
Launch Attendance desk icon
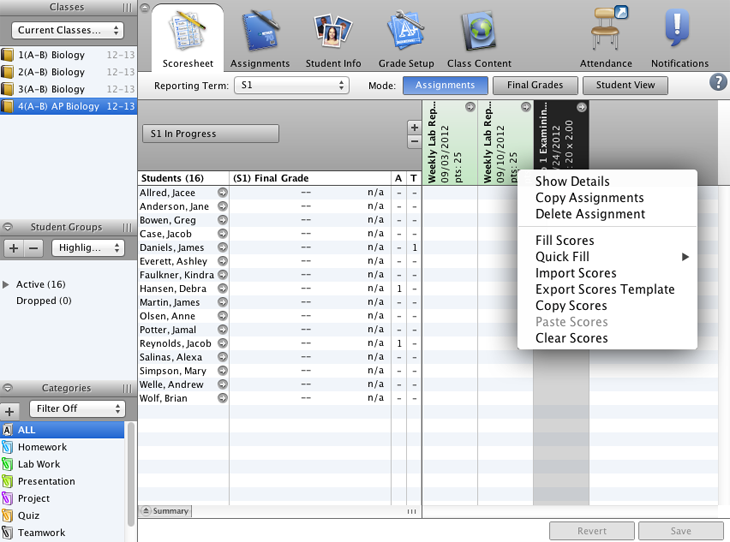click(606, 30)
